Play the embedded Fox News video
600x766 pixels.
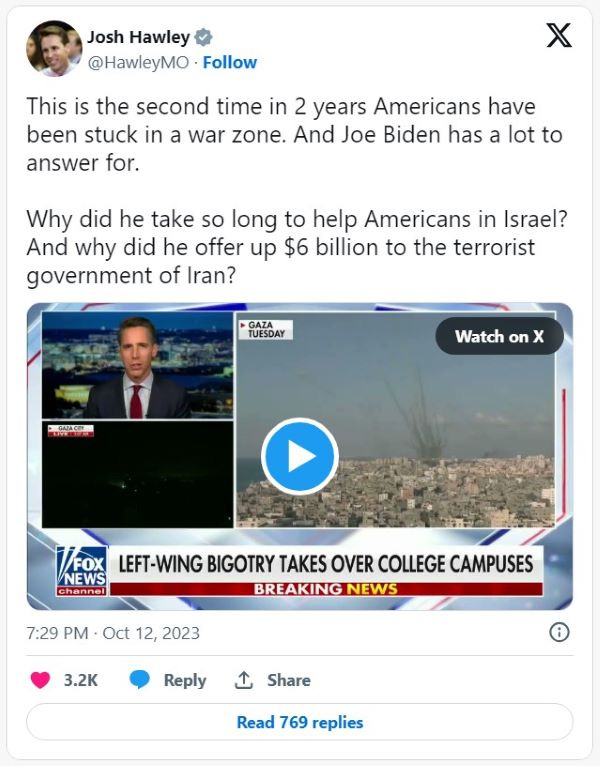click(x=300, y=456)
